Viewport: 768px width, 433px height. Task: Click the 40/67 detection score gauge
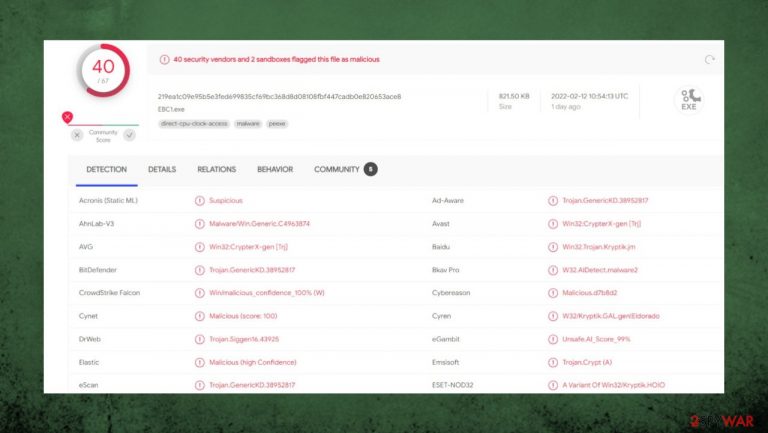103,71
